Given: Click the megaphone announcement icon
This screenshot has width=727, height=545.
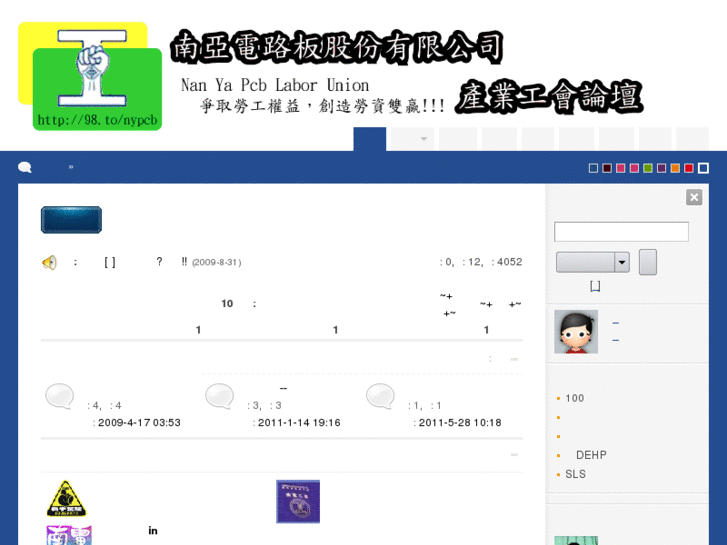Looking at the screenshot, I should tap(49, 263).
